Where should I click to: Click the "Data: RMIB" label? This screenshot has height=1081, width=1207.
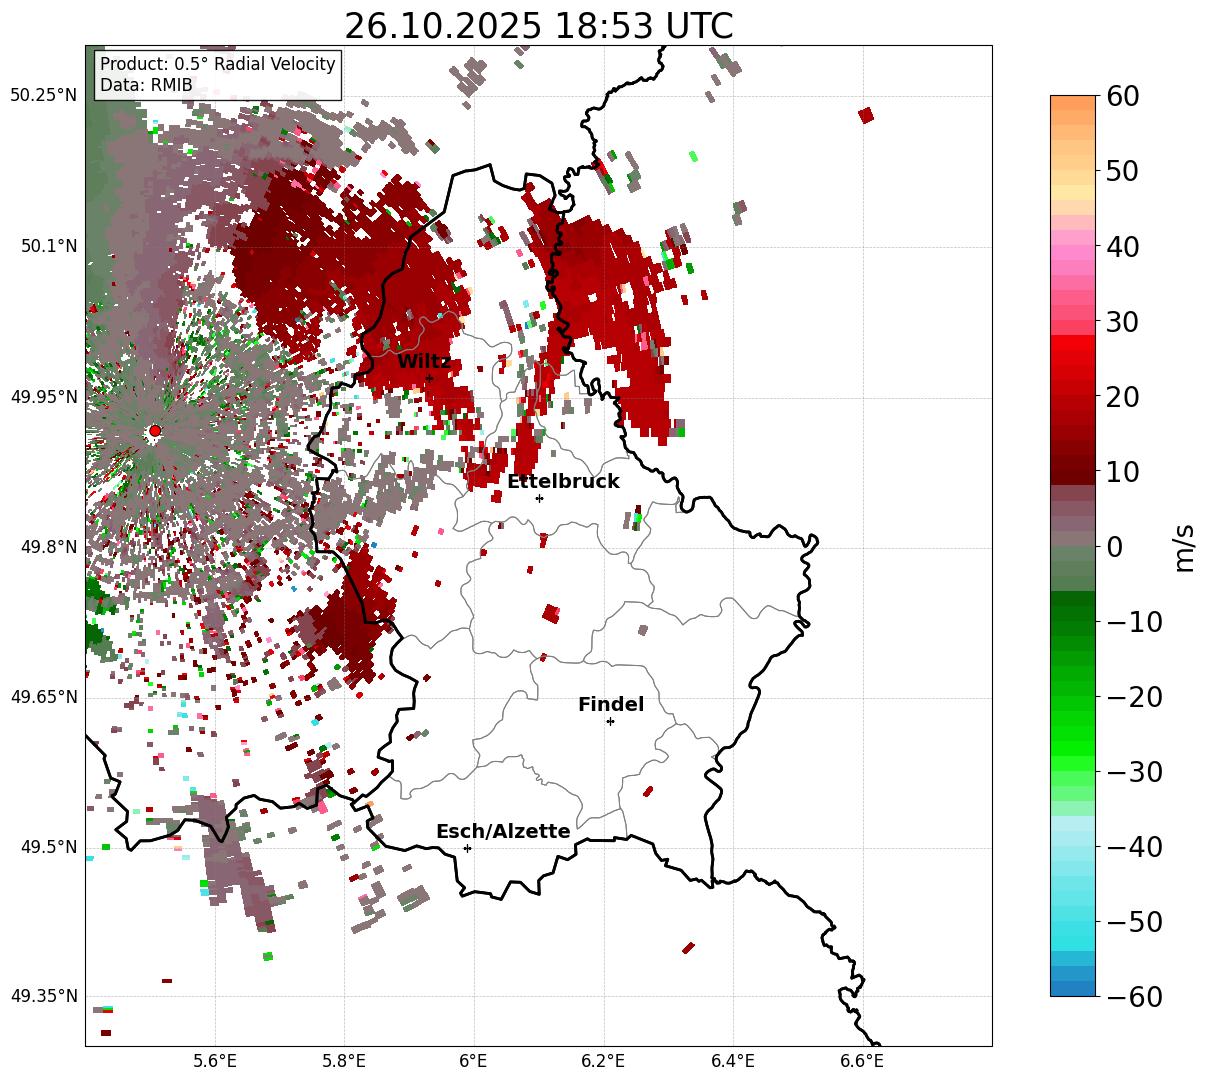point(146,85)
